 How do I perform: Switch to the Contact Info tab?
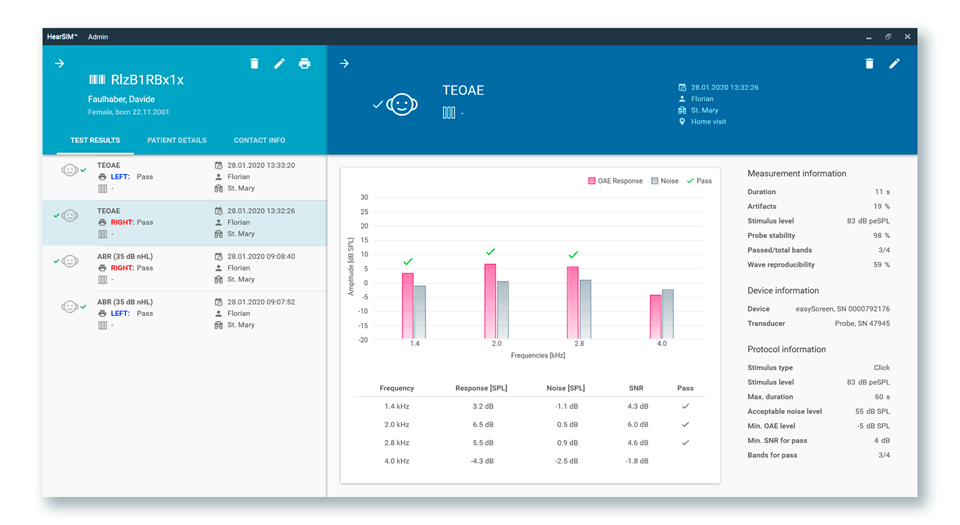[260, 140]
